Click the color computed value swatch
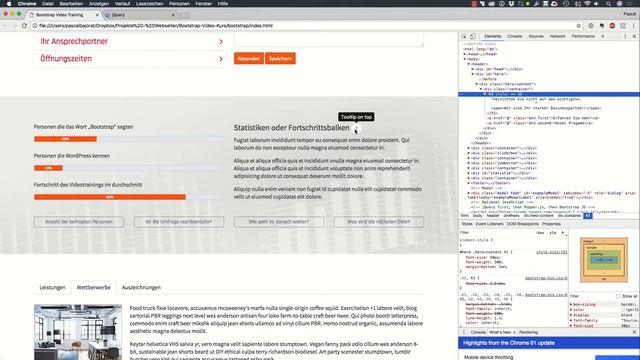The width and height of the screenshot is (640, 360). point(623,310)
